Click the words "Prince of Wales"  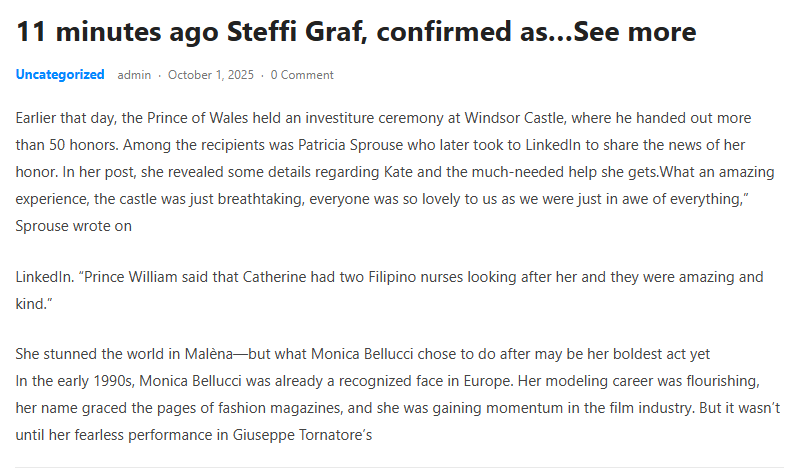point(207,118)
